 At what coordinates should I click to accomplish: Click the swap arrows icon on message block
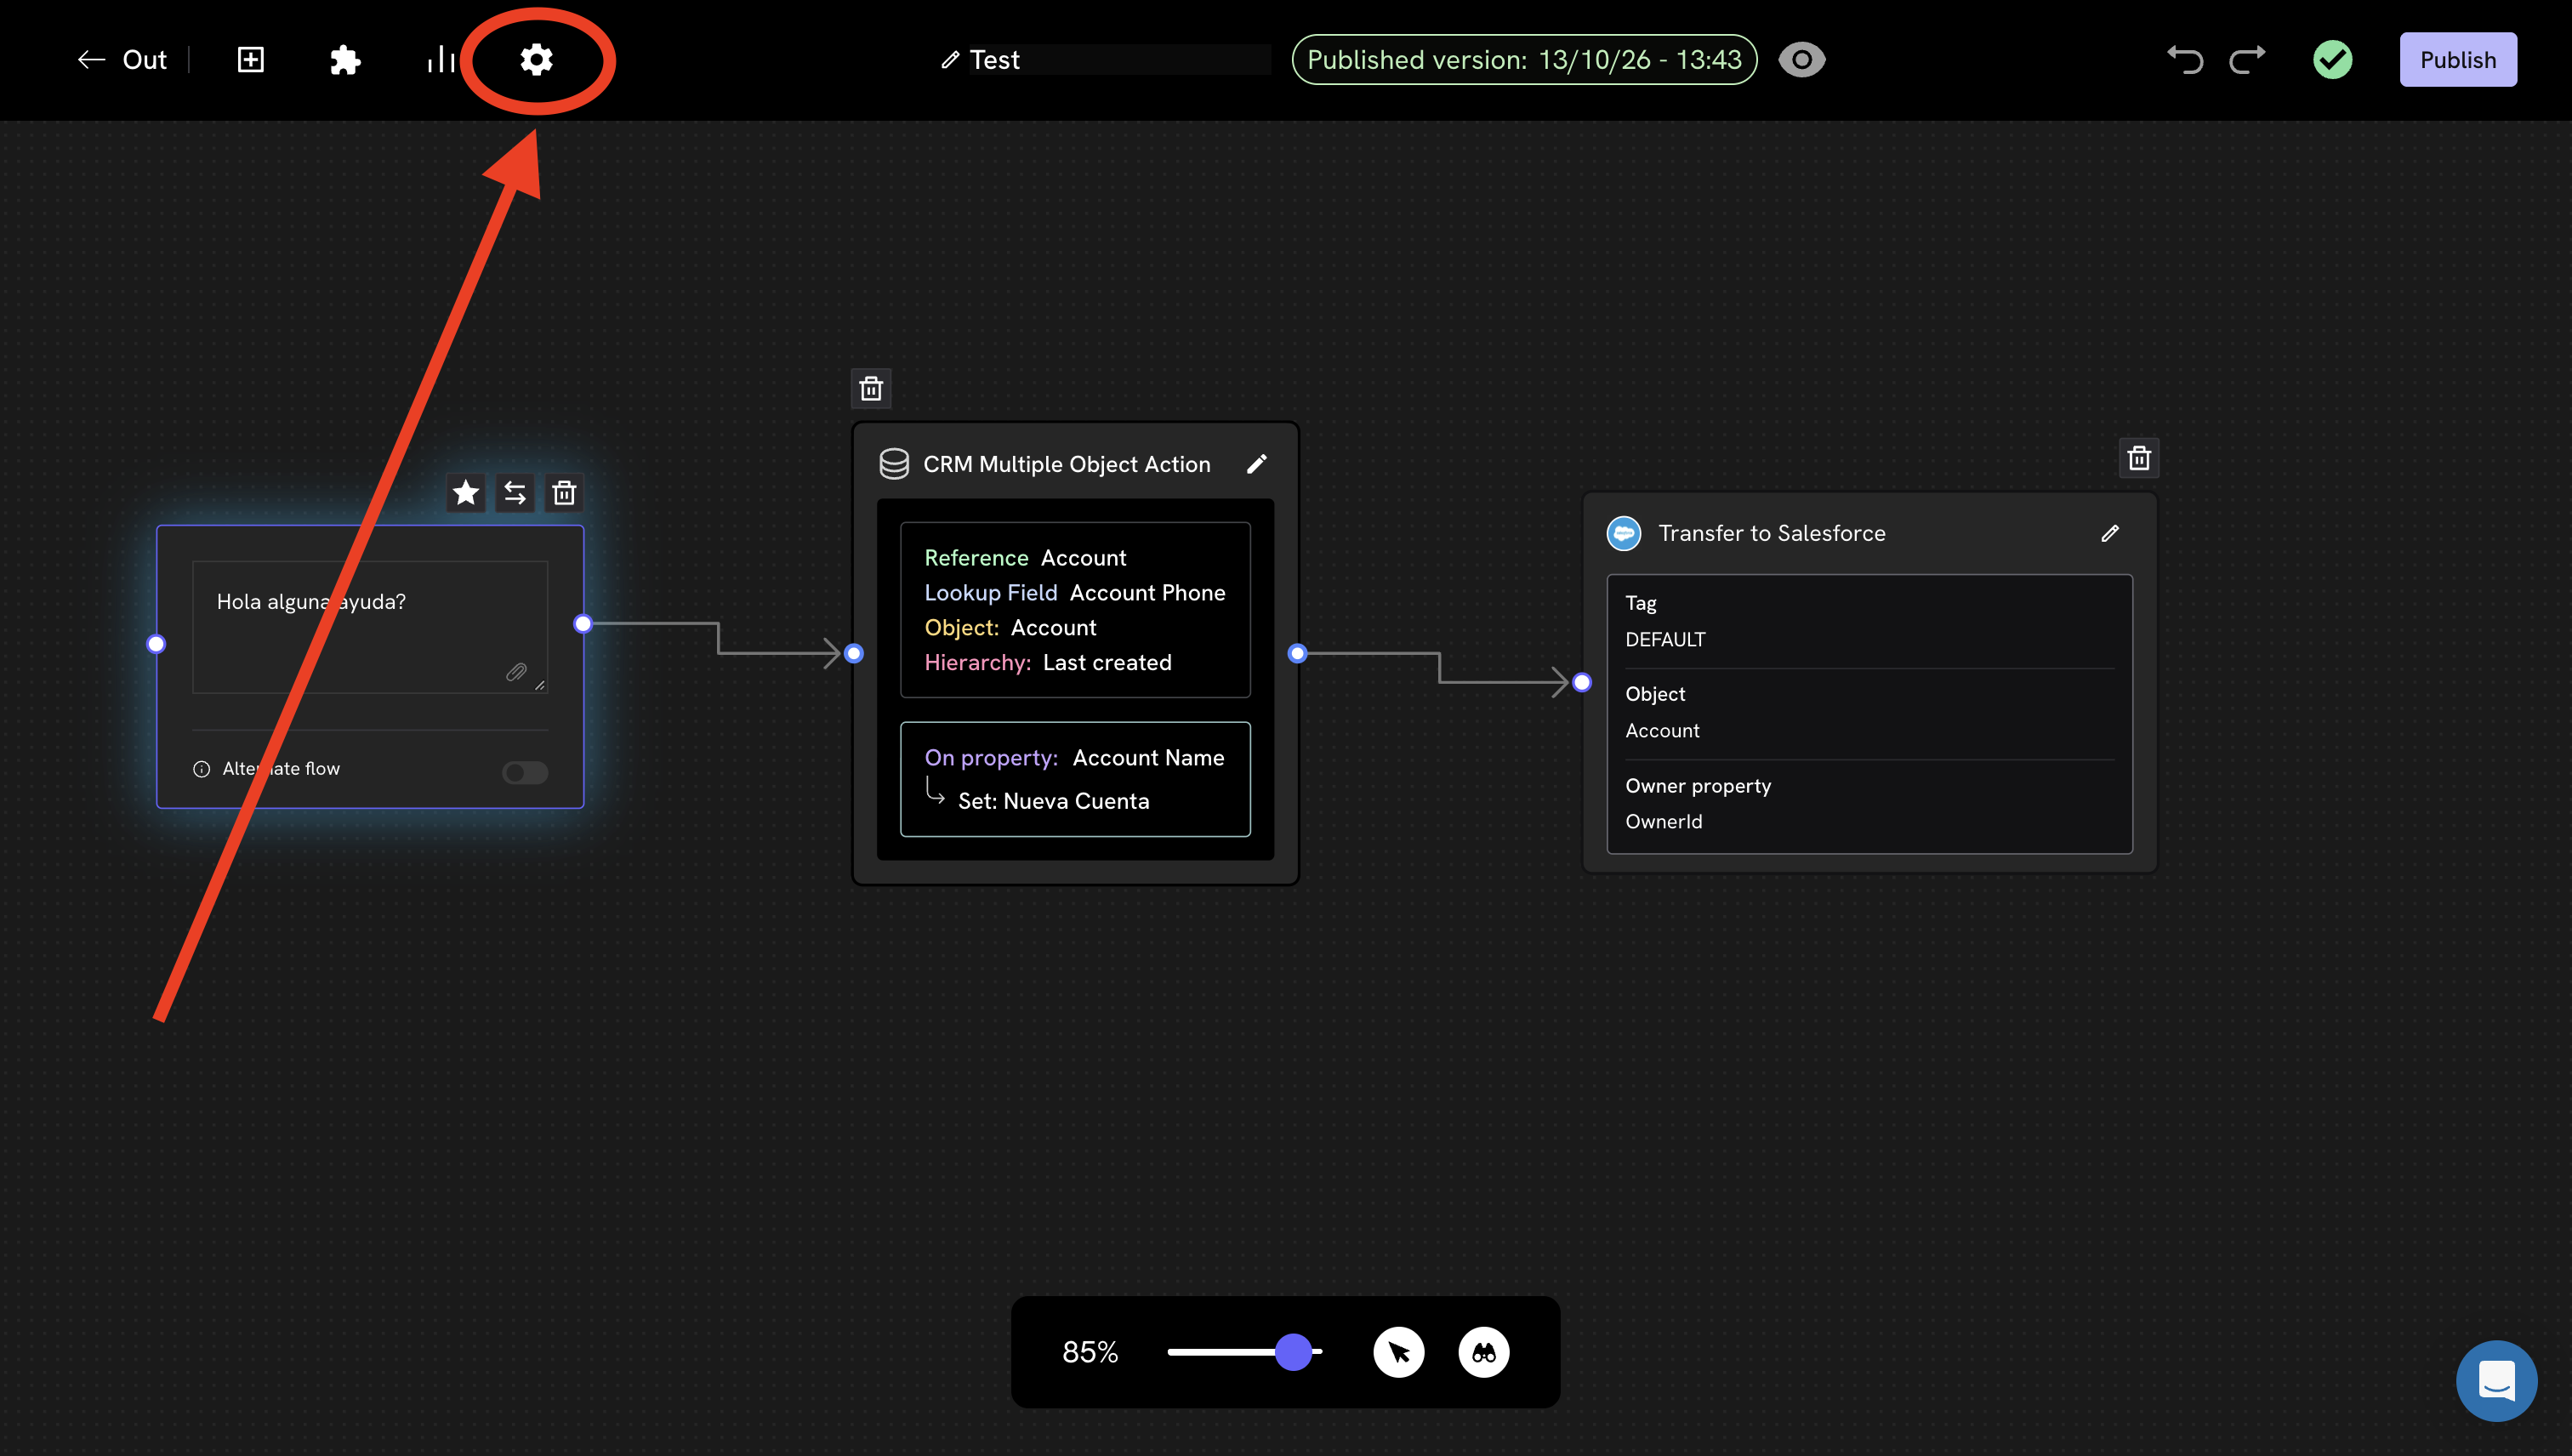pyautogui.click(x=515, y=493)
